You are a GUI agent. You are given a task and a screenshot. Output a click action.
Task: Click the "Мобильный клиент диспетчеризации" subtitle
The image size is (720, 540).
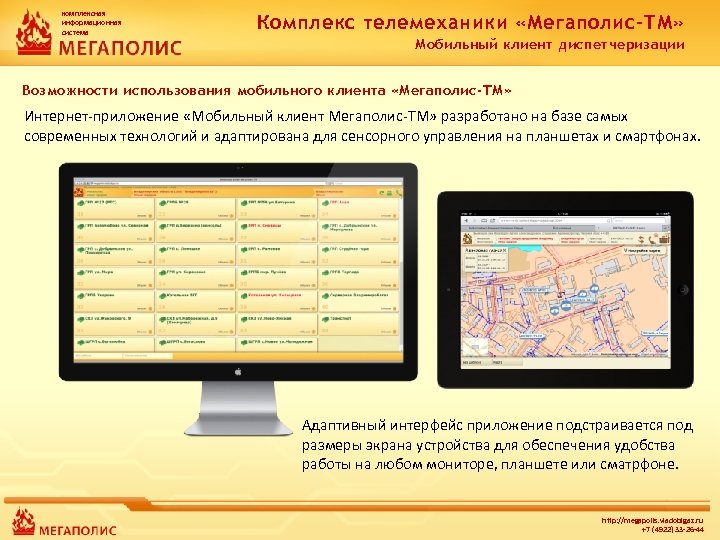click(550, 45)
